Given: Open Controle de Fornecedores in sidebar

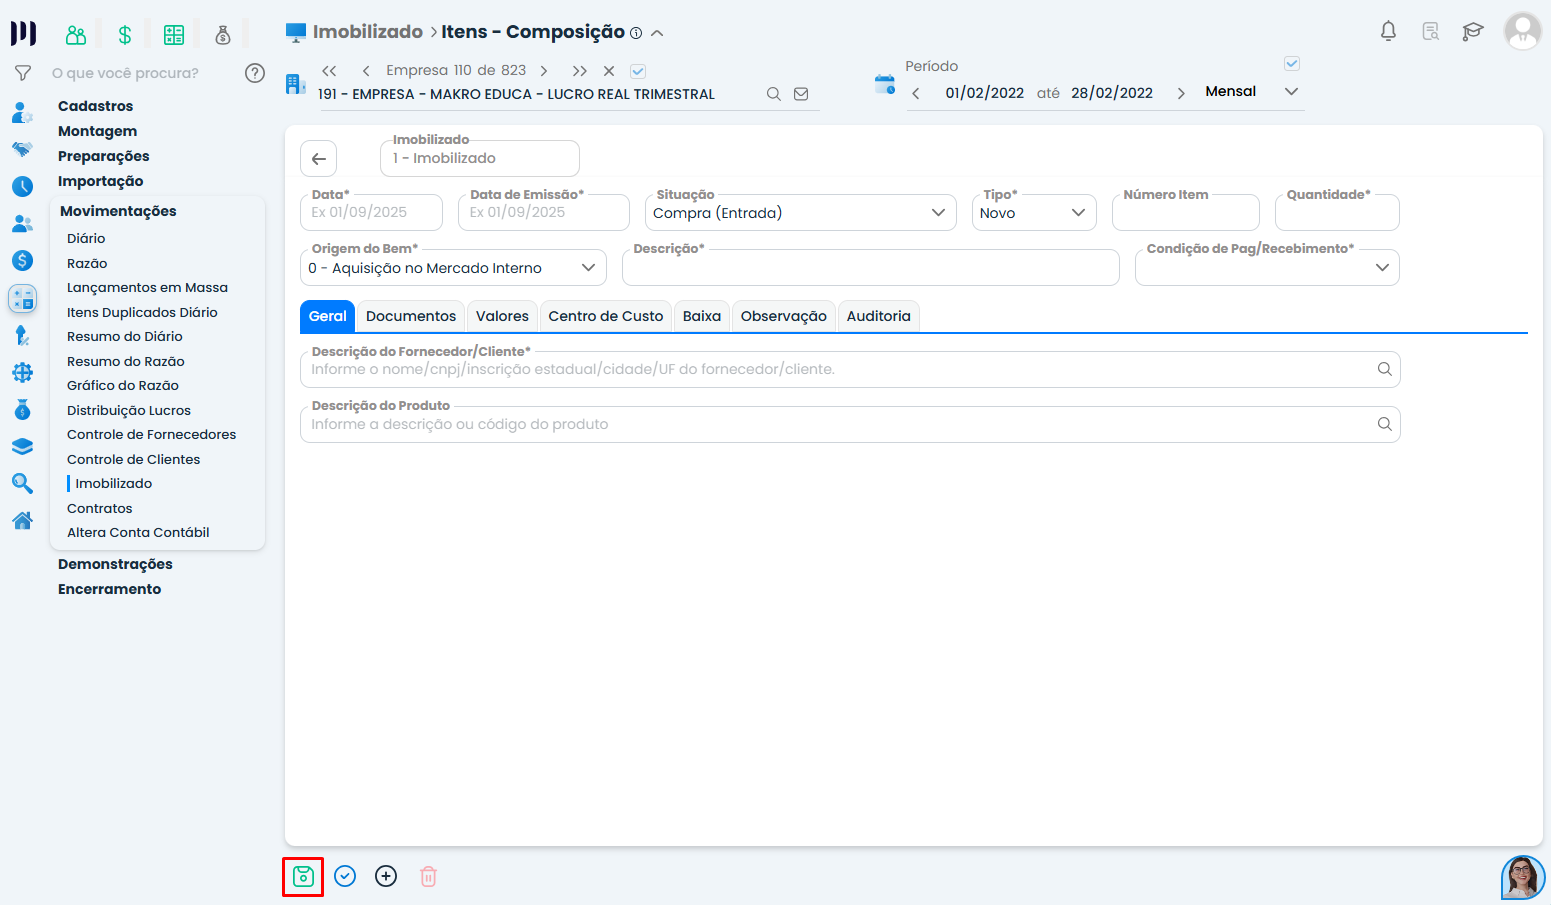Looking at the screenshot, I should (x=151, y=435).
